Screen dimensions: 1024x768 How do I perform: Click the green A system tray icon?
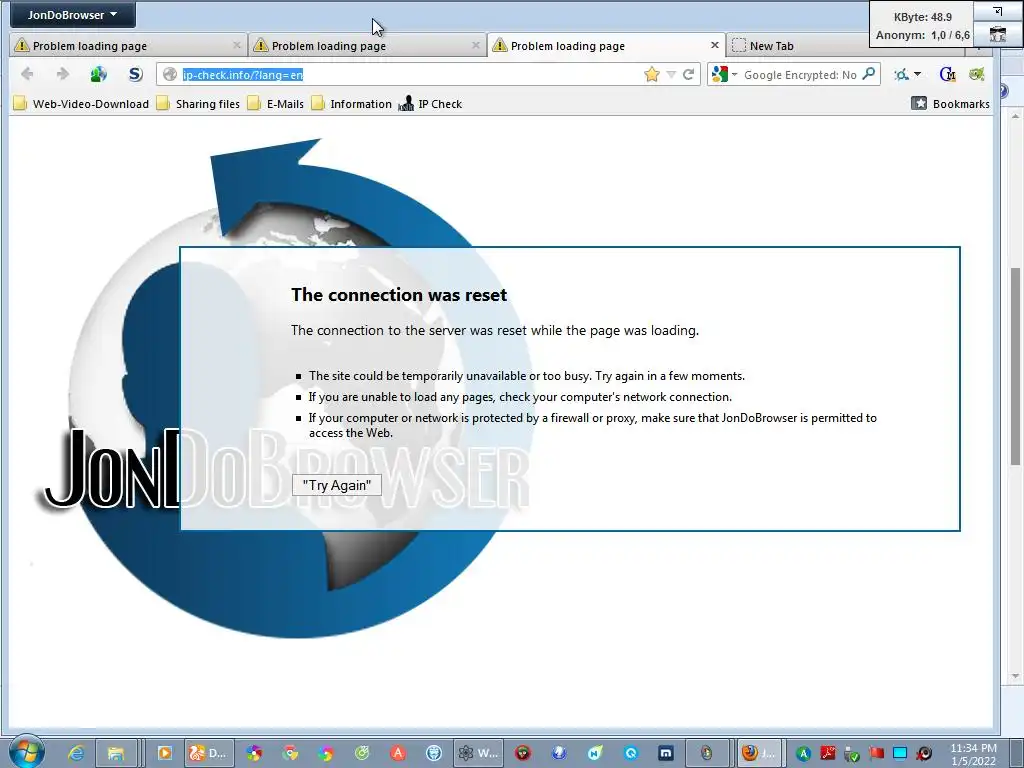coord(803,754)
